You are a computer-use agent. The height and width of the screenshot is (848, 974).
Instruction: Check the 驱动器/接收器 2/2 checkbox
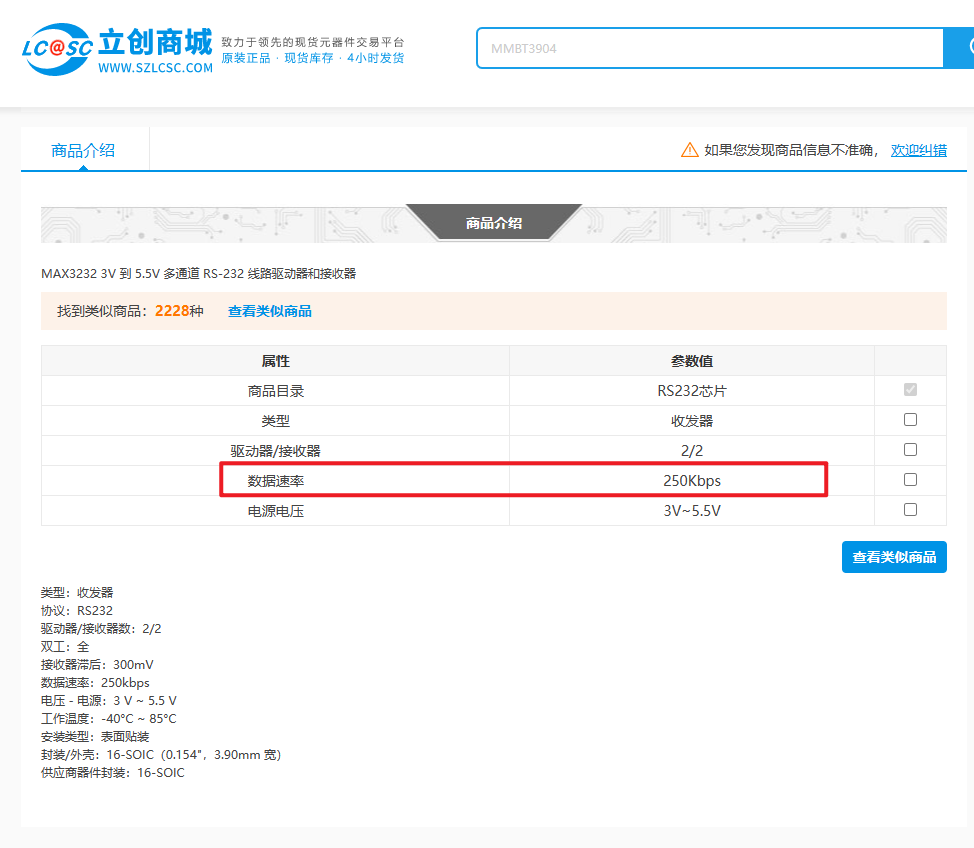[910, 450]
